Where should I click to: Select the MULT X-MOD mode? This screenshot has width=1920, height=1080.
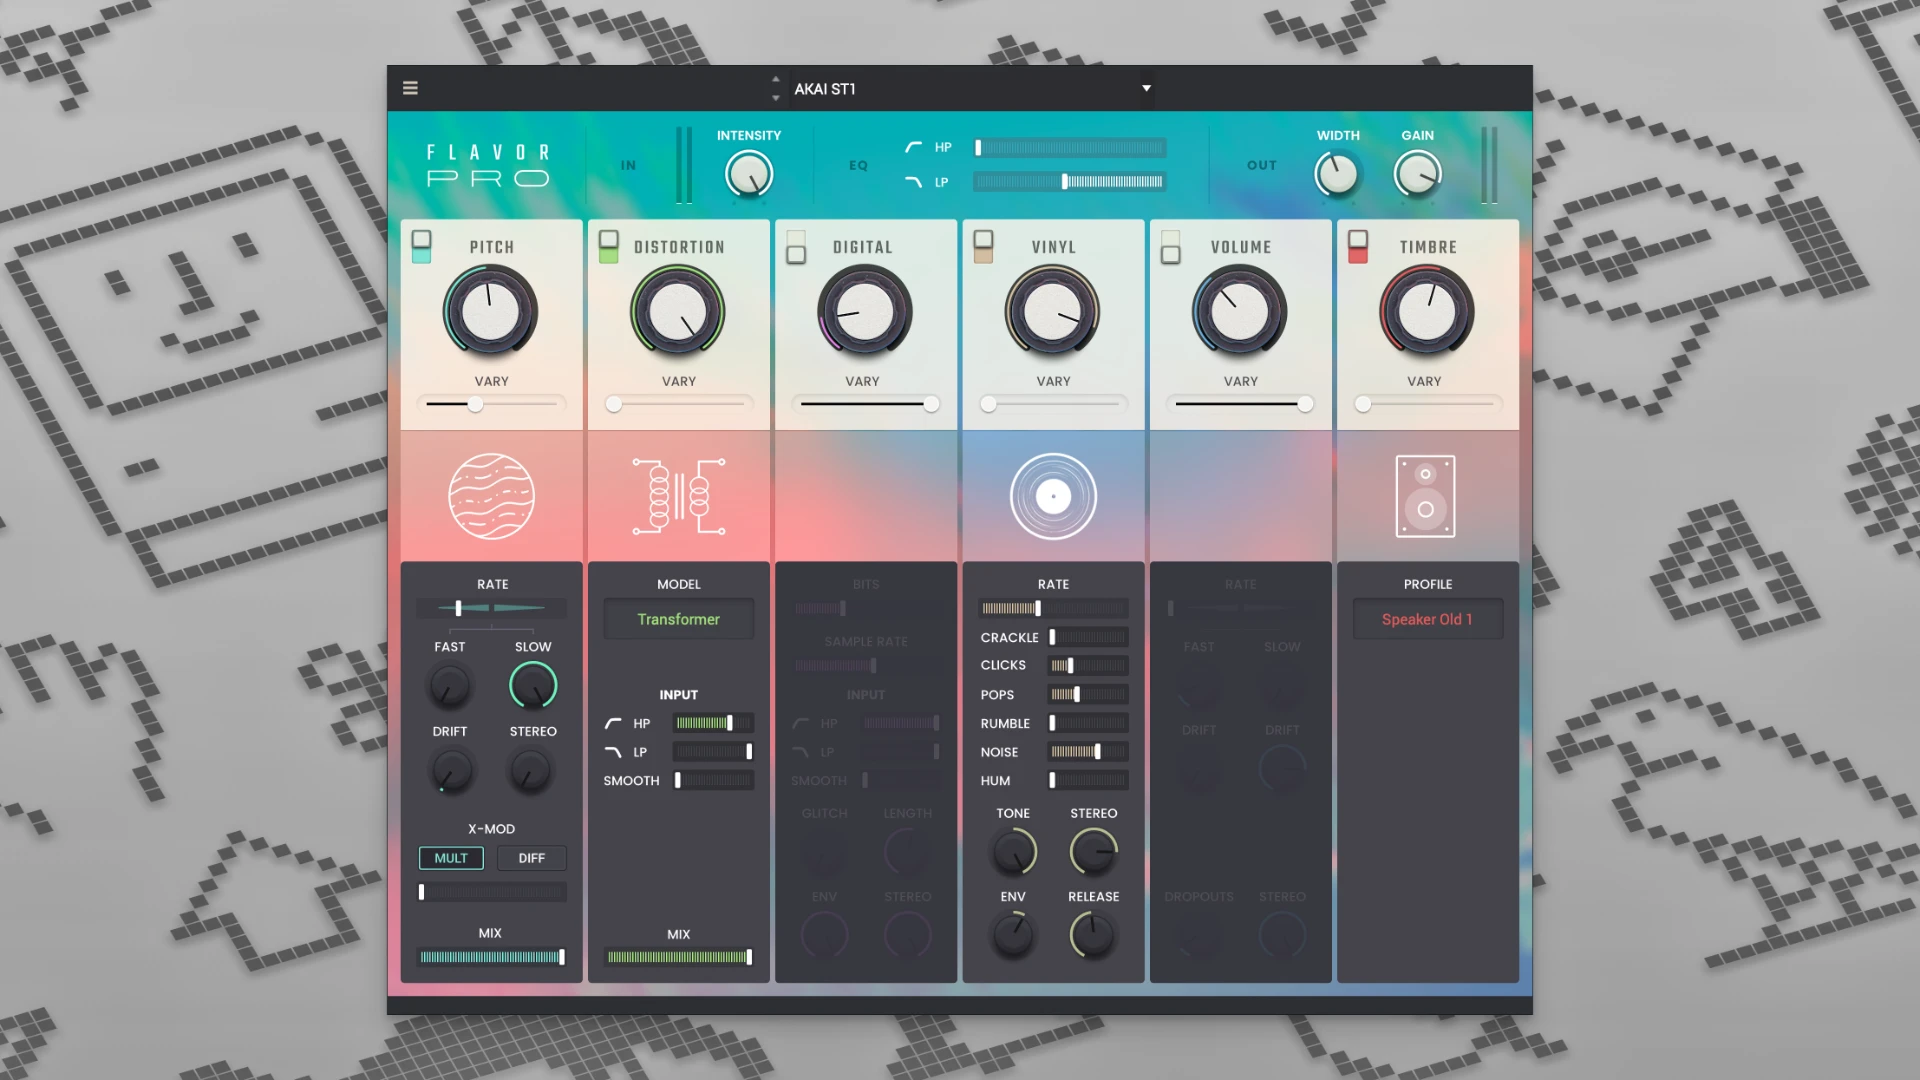450,858
